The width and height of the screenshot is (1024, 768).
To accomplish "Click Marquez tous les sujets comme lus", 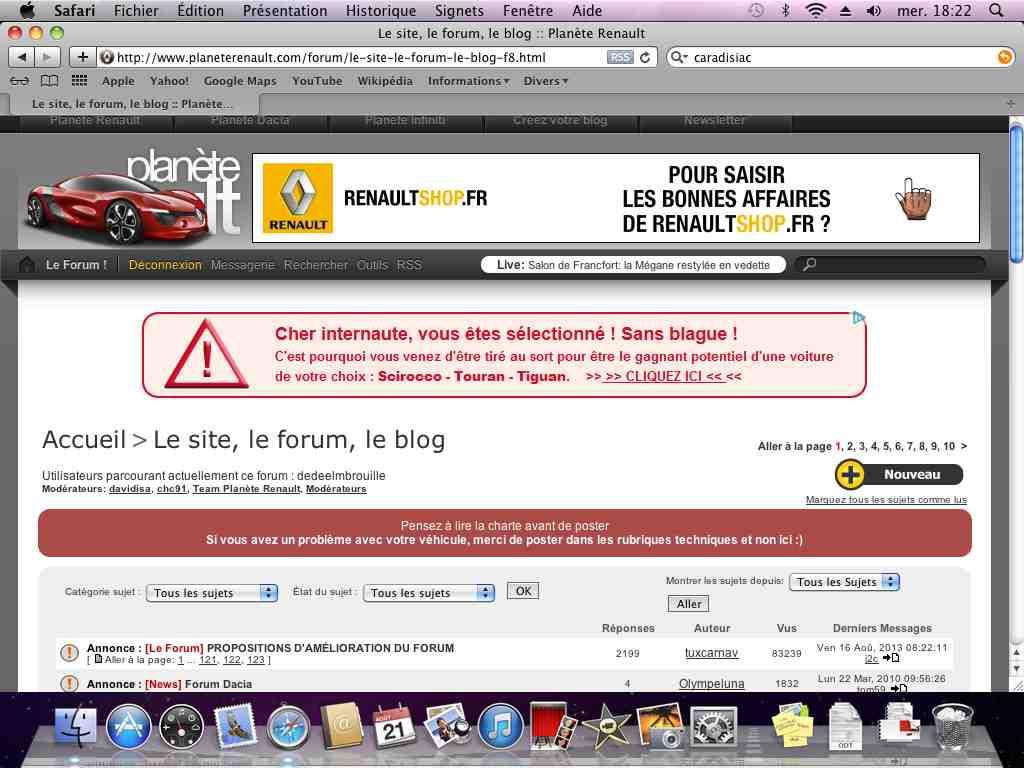I will tap(886, 500).
